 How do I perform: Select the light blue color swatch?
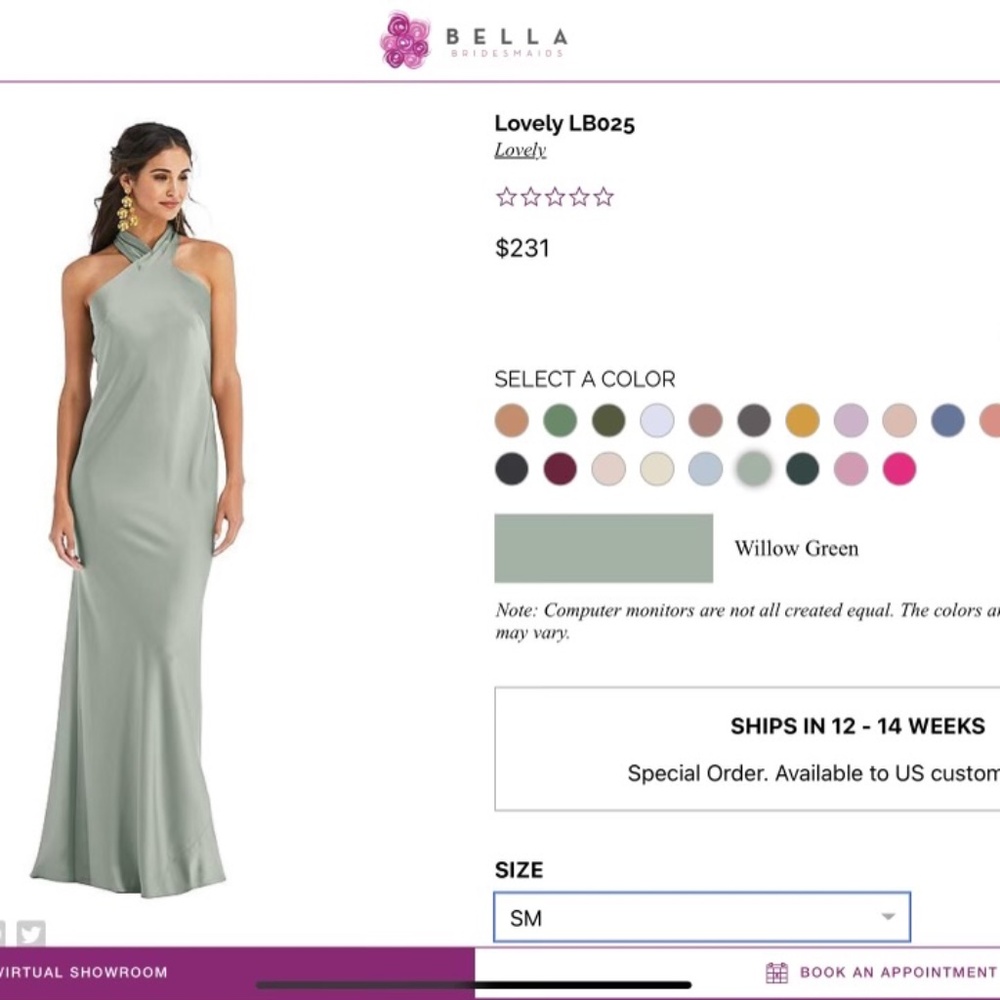click(x=705, y=469)
